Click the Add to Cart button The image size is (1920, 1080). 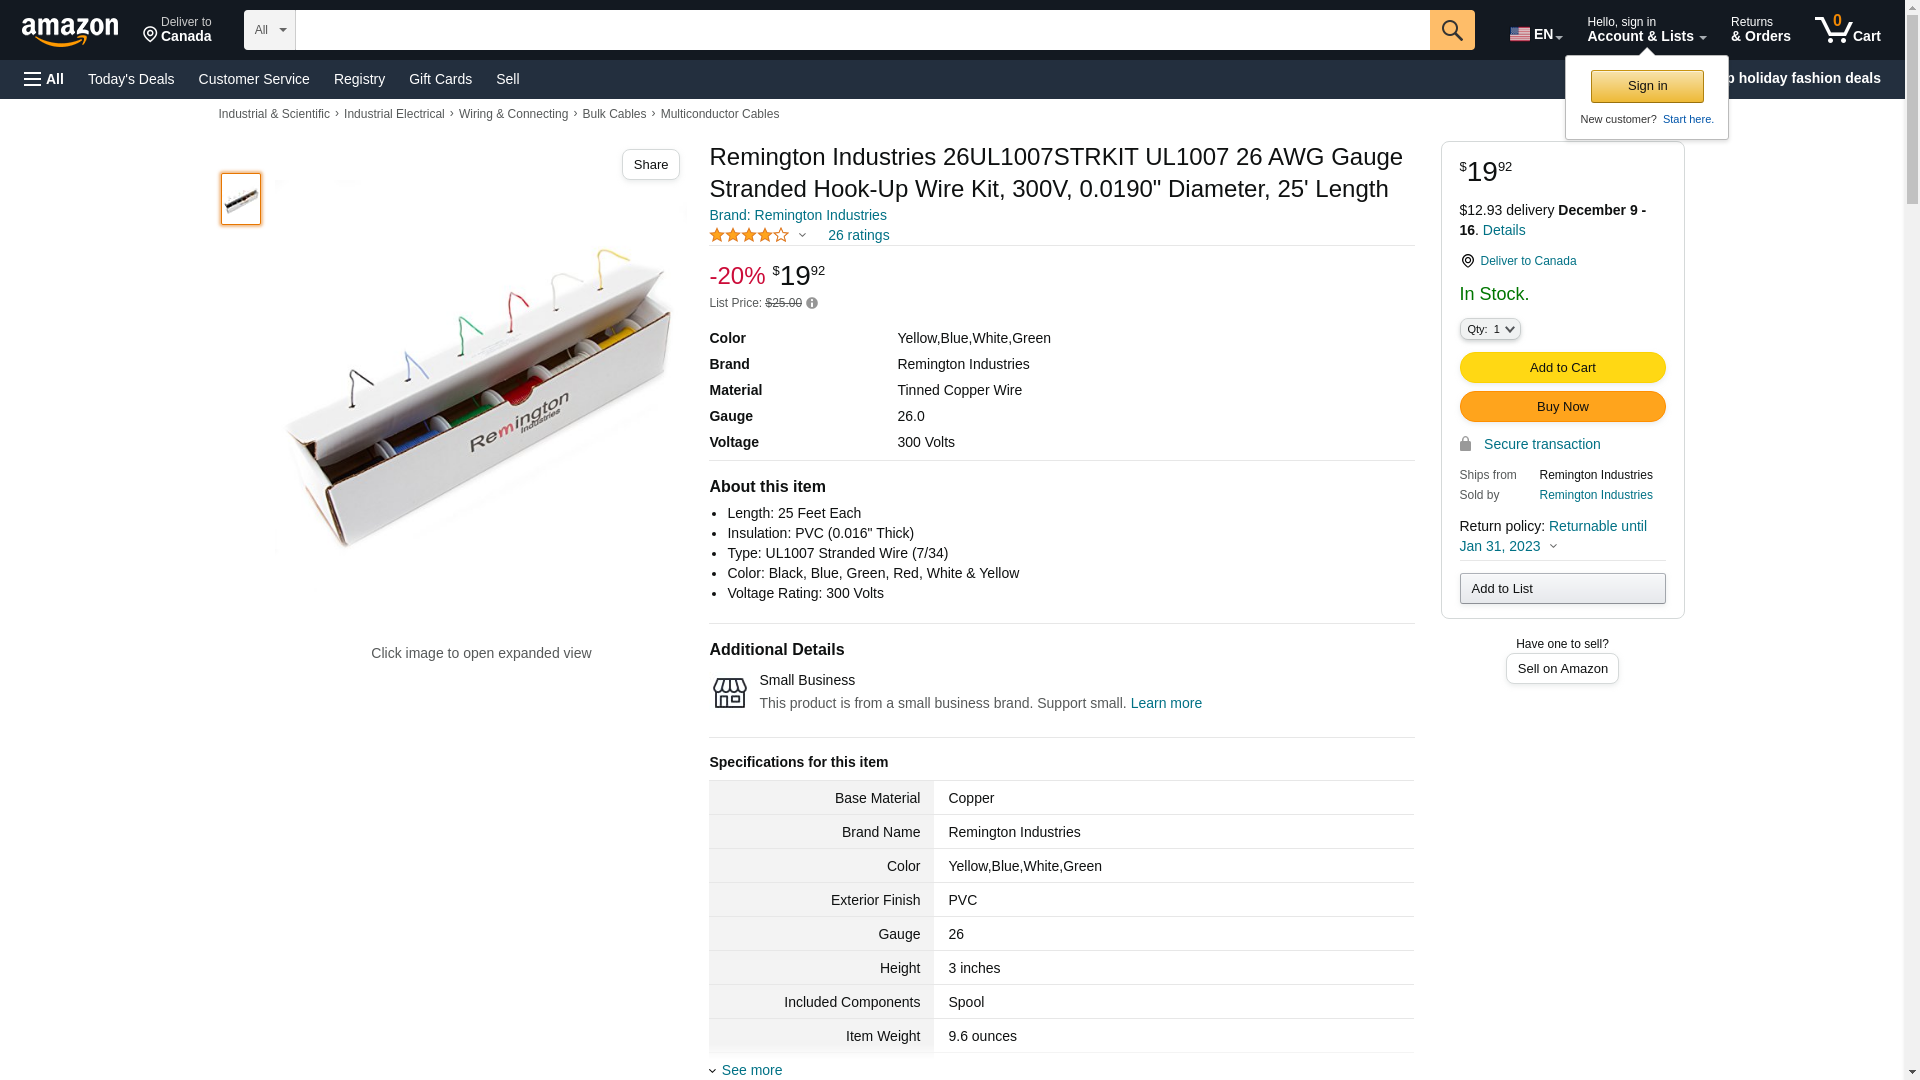(x=1562, y=368)
